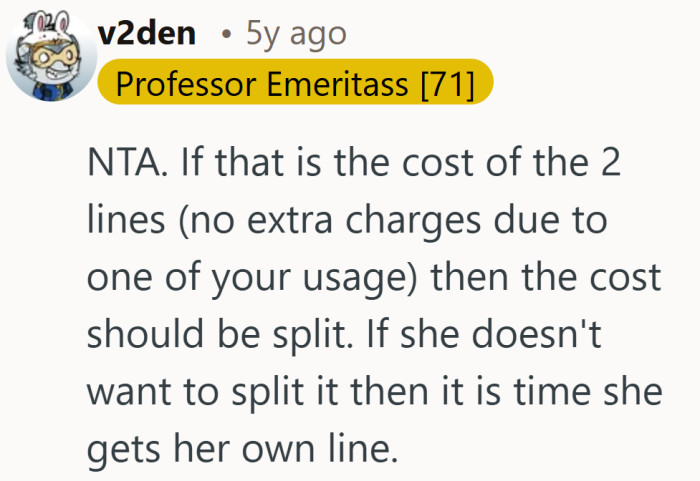Click the line starting "one of your usage)"
The width and height of the screenshot is (700, 481).
pos(374,278)
